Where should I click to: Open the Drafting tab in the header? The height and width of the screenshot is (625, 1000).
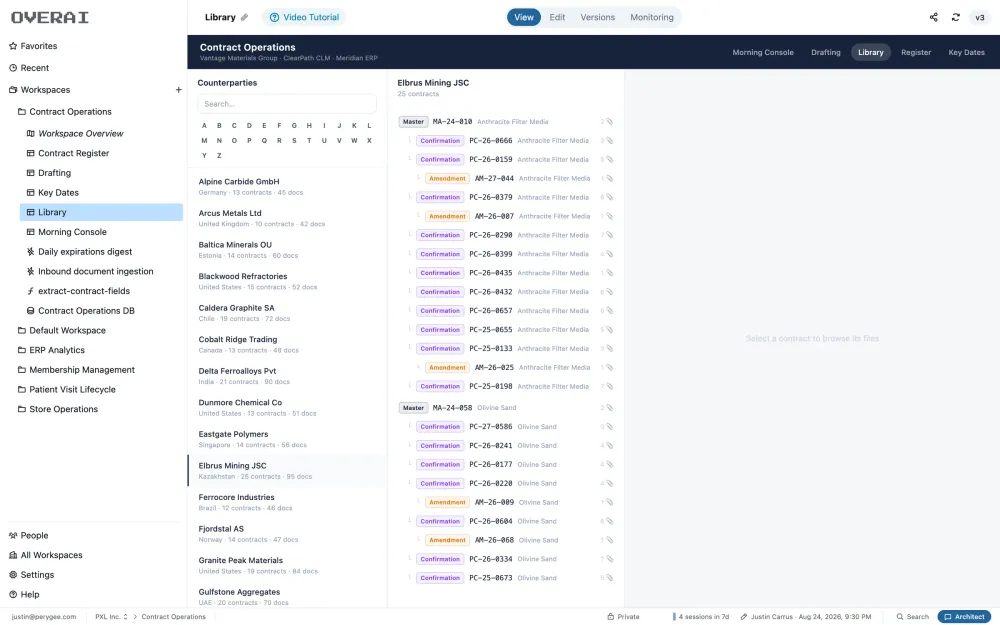tap(825, 52)
